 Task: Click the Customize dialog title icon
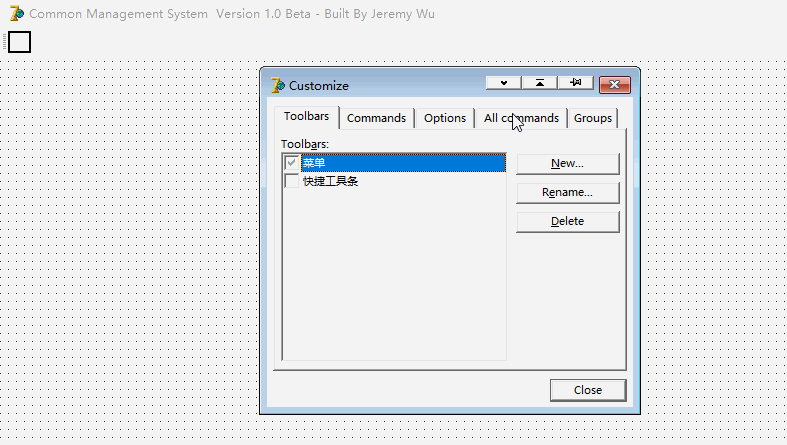coord(278,86)
